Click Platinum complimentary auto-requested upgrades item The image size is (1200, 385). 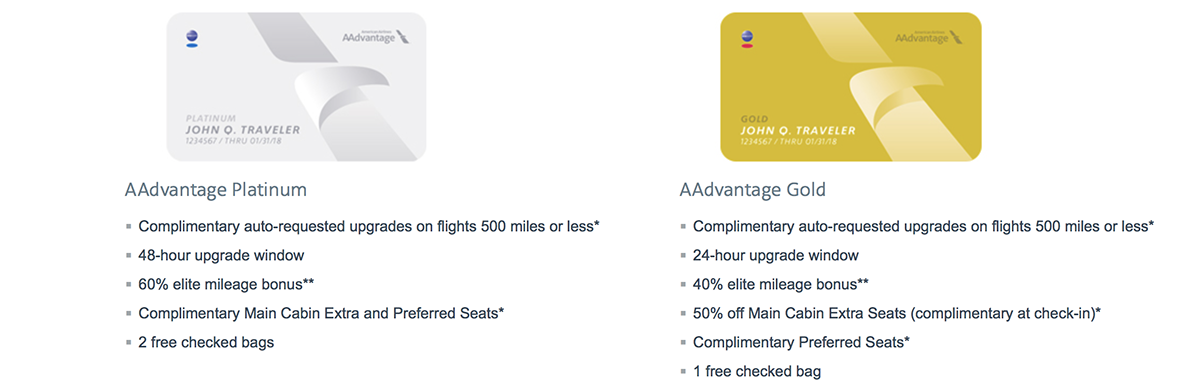(x=369, y=226)
